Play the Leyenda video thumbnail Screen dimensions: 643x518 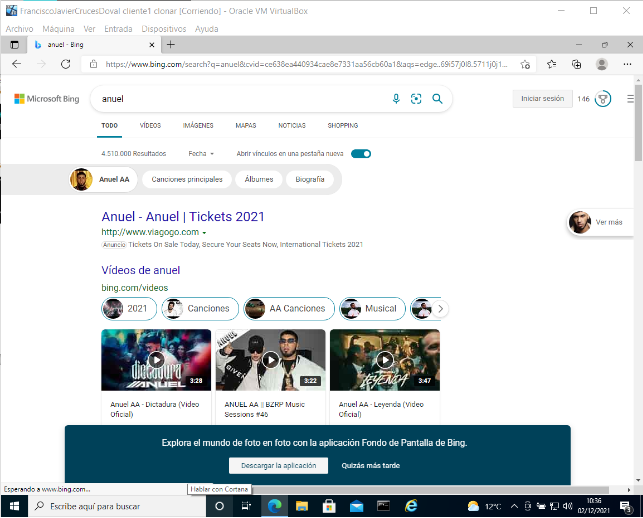click(385, 360)
